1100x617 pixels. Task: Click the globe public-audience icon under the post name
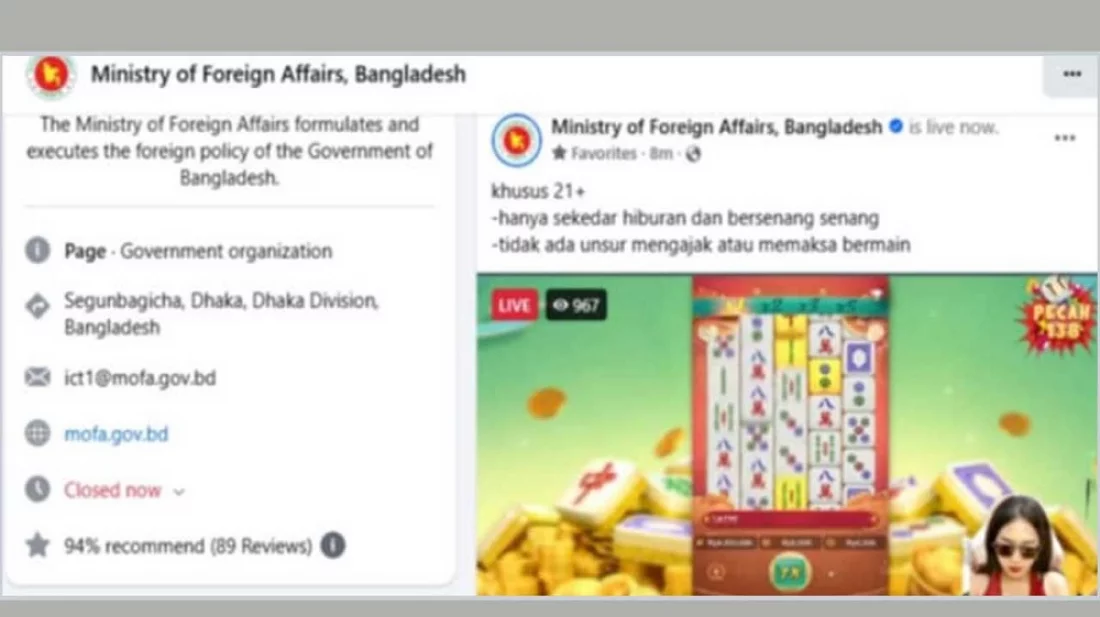pos(693,154)
